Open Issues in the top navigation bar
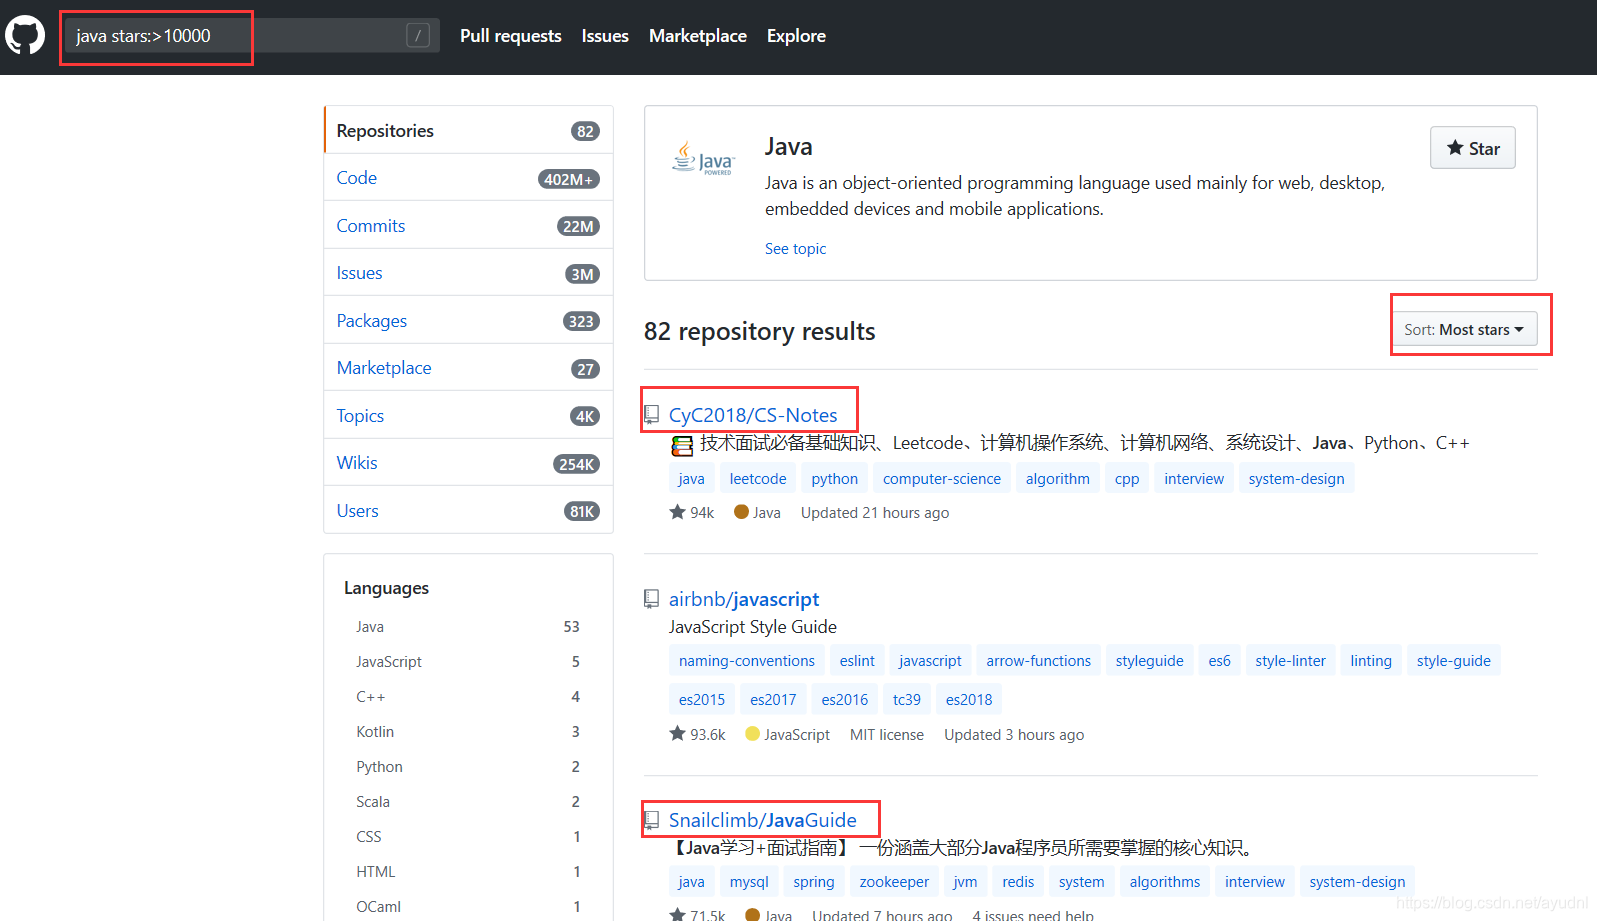Image resolution: width=1597 pixels, height=921 pixels. [605, 36]
